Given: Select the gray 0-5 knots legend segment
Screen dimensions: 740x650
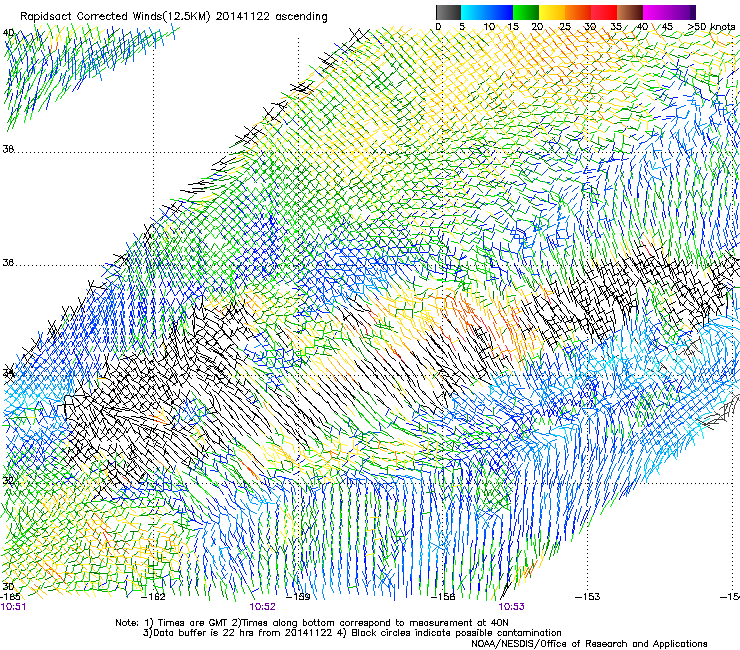Looking at the screenshot, I should point(448,12).
